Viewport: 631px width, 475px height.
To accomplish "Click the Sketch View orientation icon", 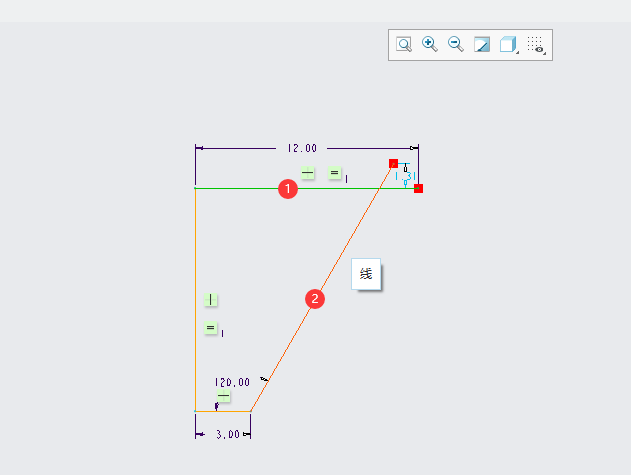I will pyautogui.click(x=482, y=44).
